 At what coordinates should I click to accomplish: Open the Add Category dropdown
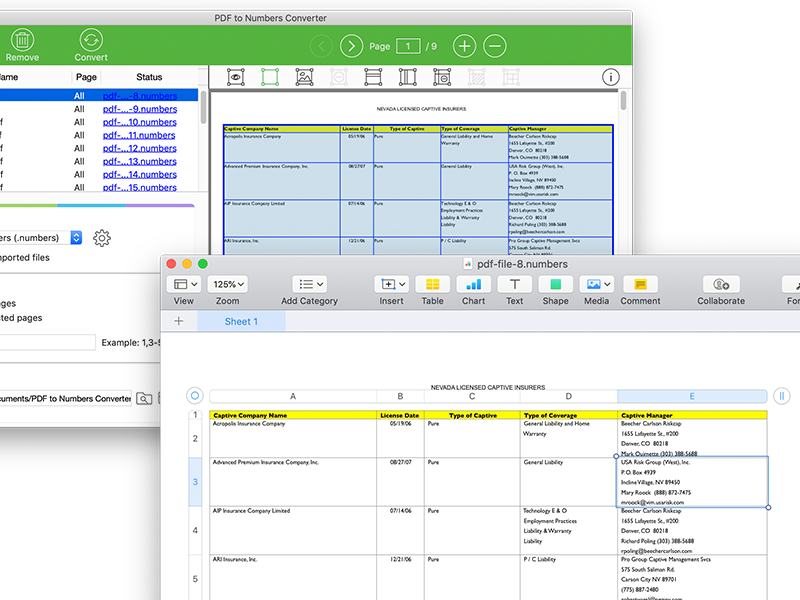click(x=310, y=284)
